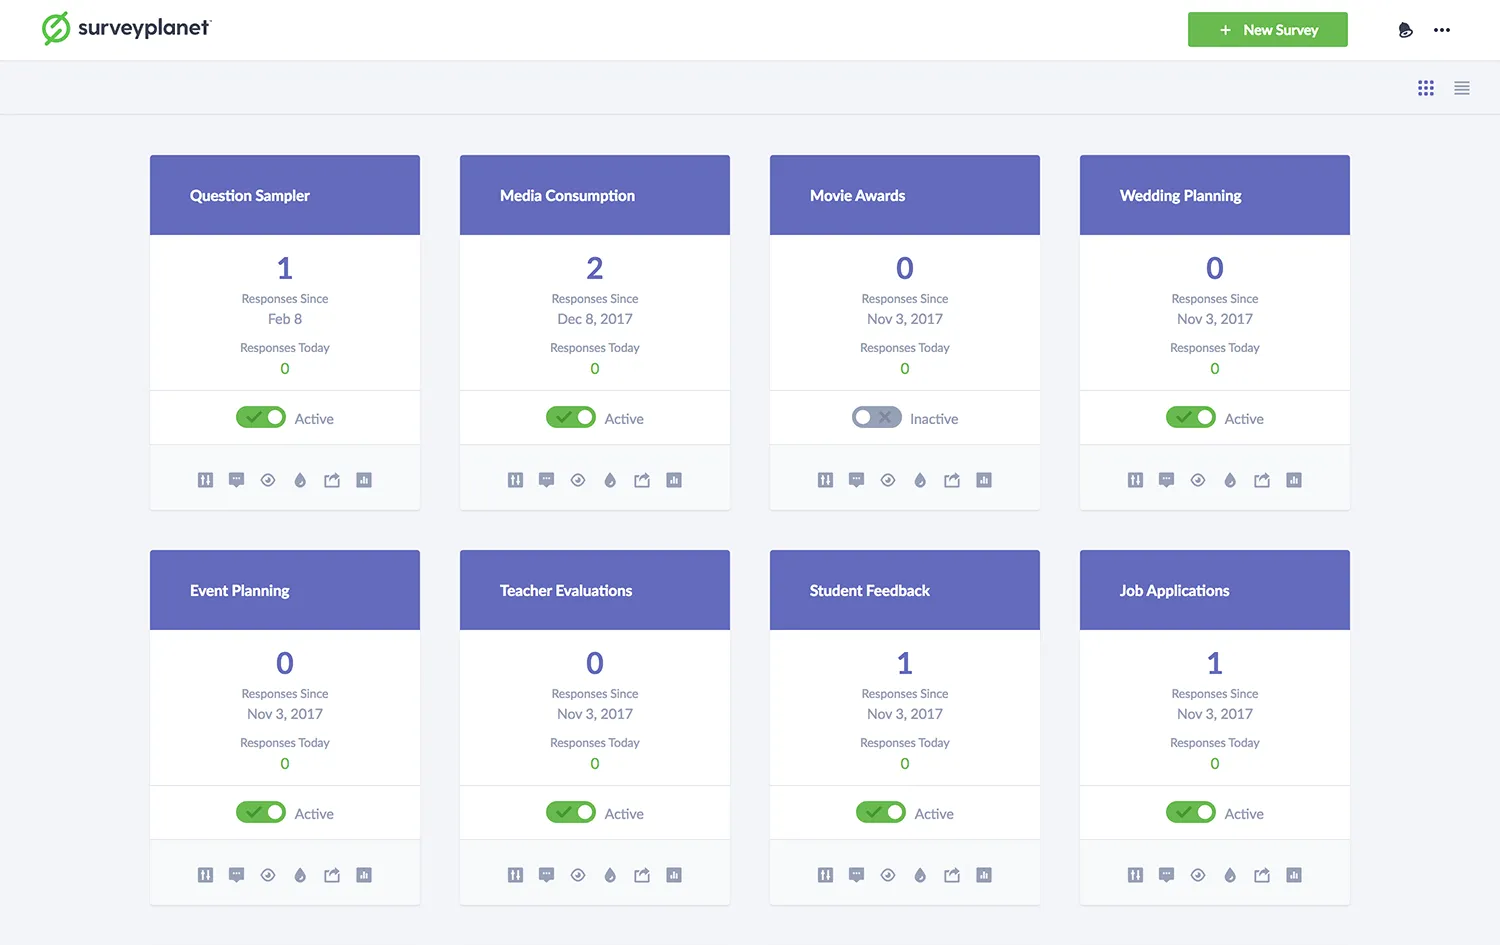This screenshot has width=1500, height=945.
Task: Click the New Survey button
Action: (x=1267, y=29)
